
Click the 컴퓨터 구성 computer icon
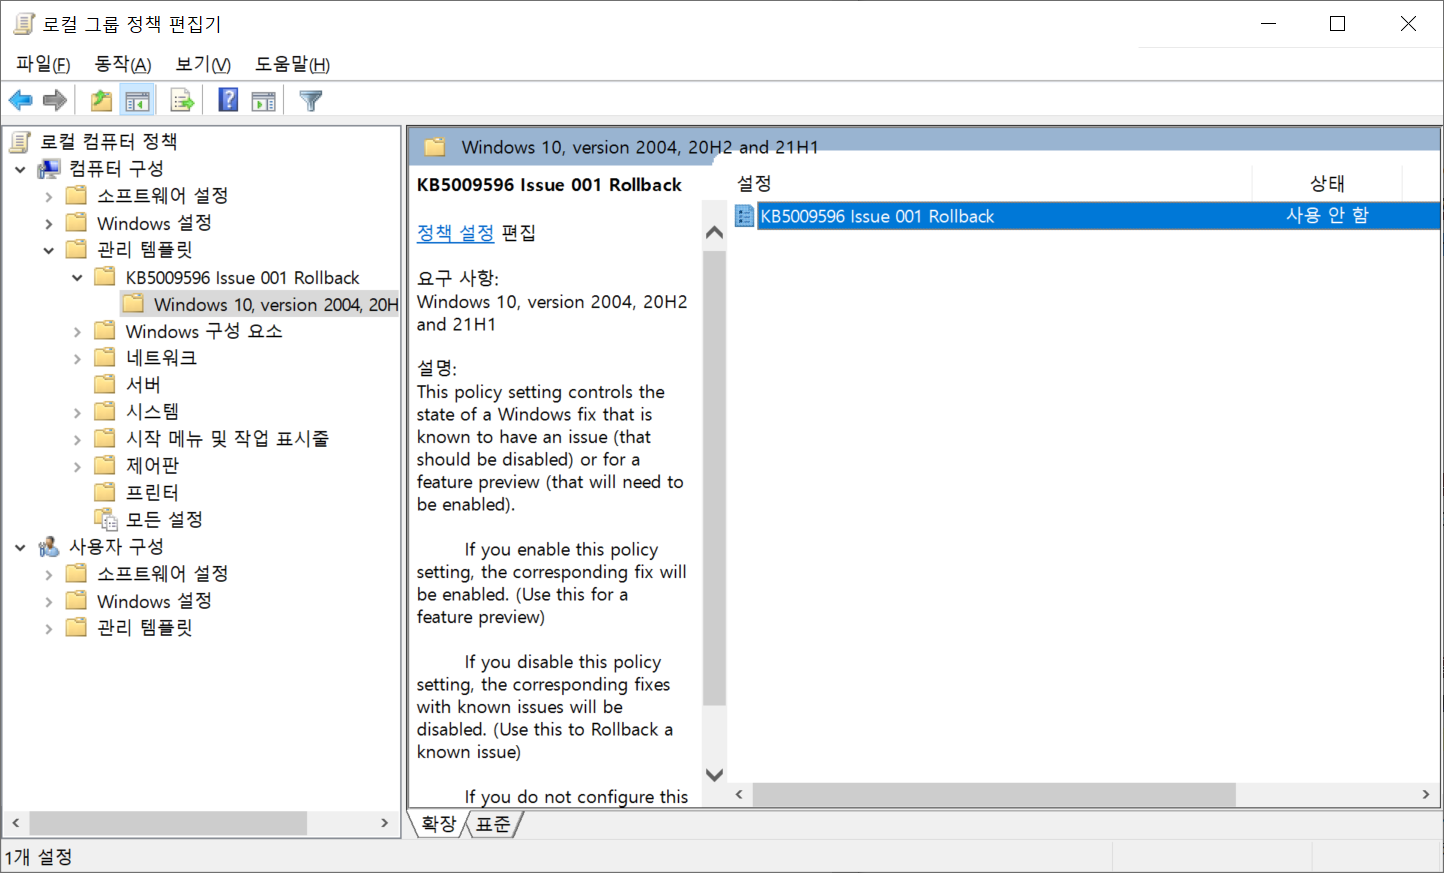[49, 168]
